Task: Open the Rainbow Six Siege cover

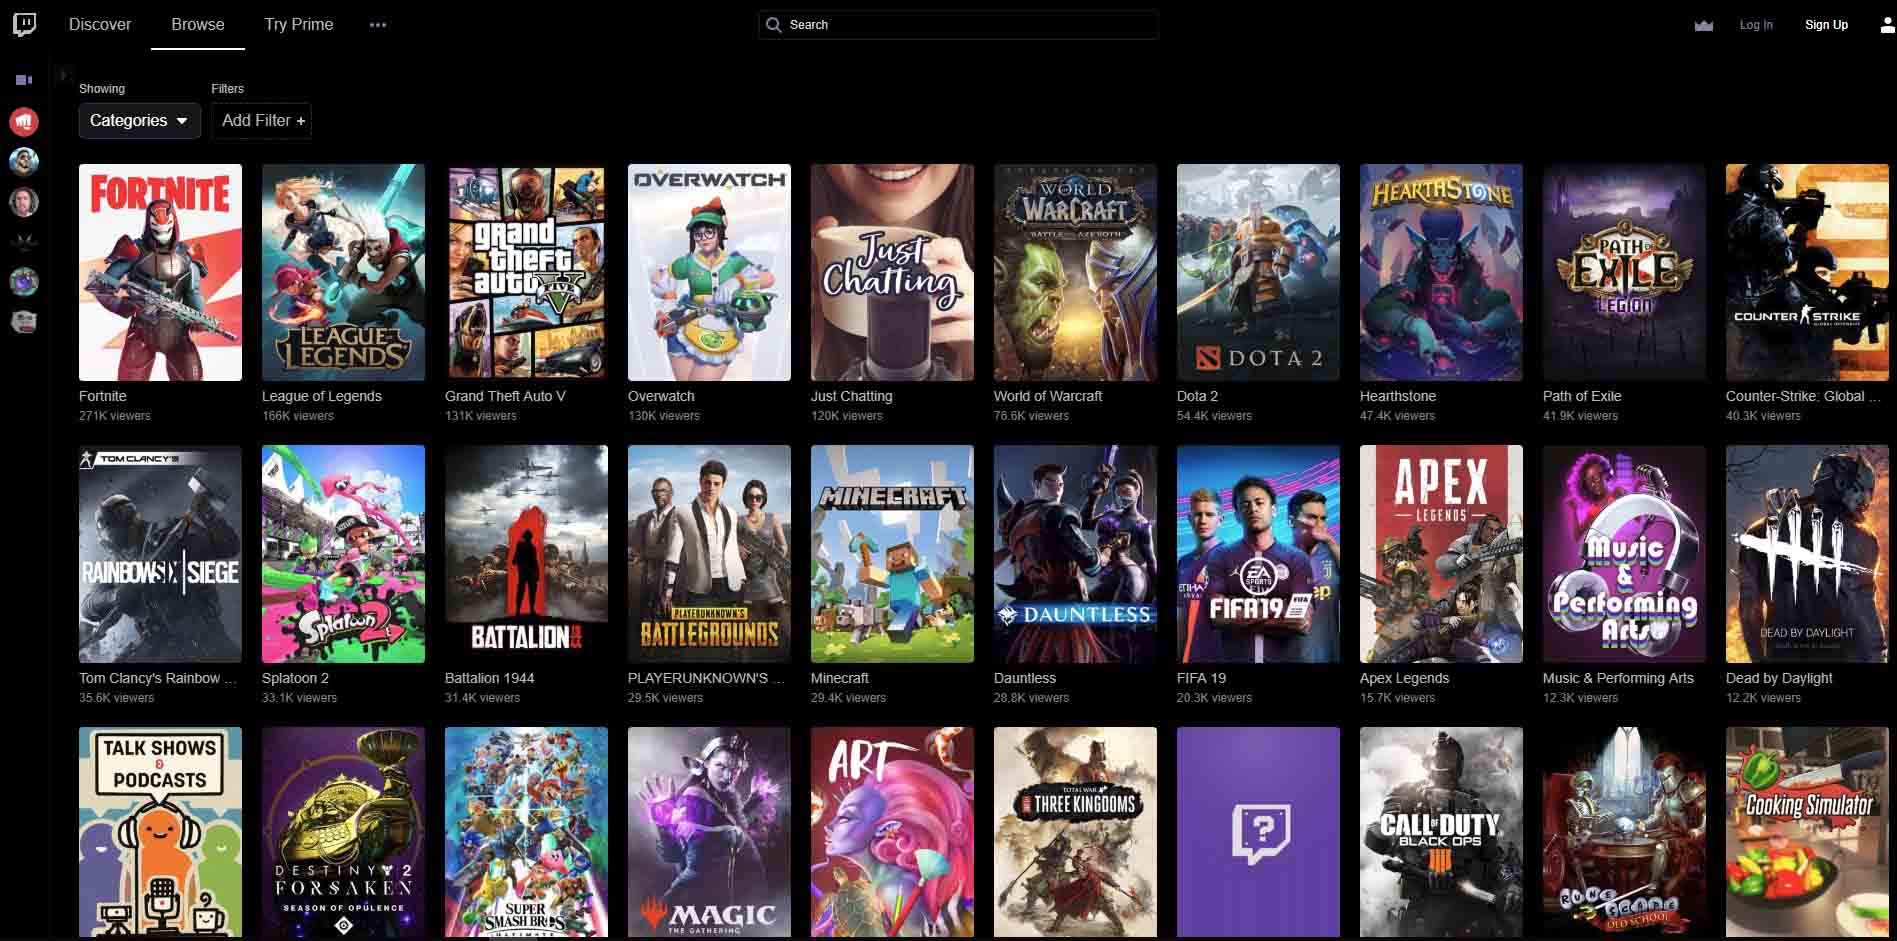Action: pyautogui.click(x=160, y=554)
